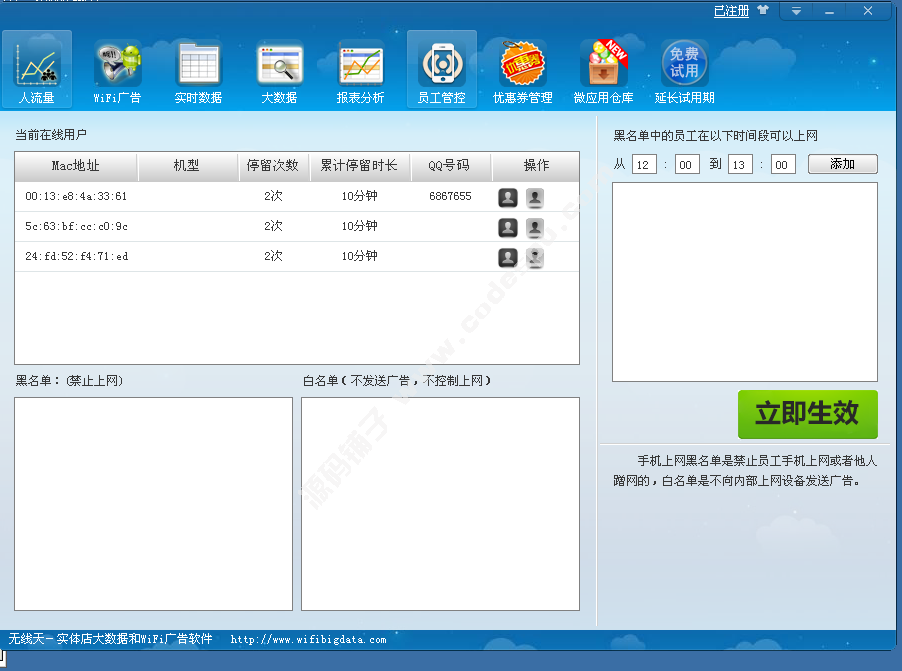
Task: Click the end minute field after 13
Action: point(783,165)
